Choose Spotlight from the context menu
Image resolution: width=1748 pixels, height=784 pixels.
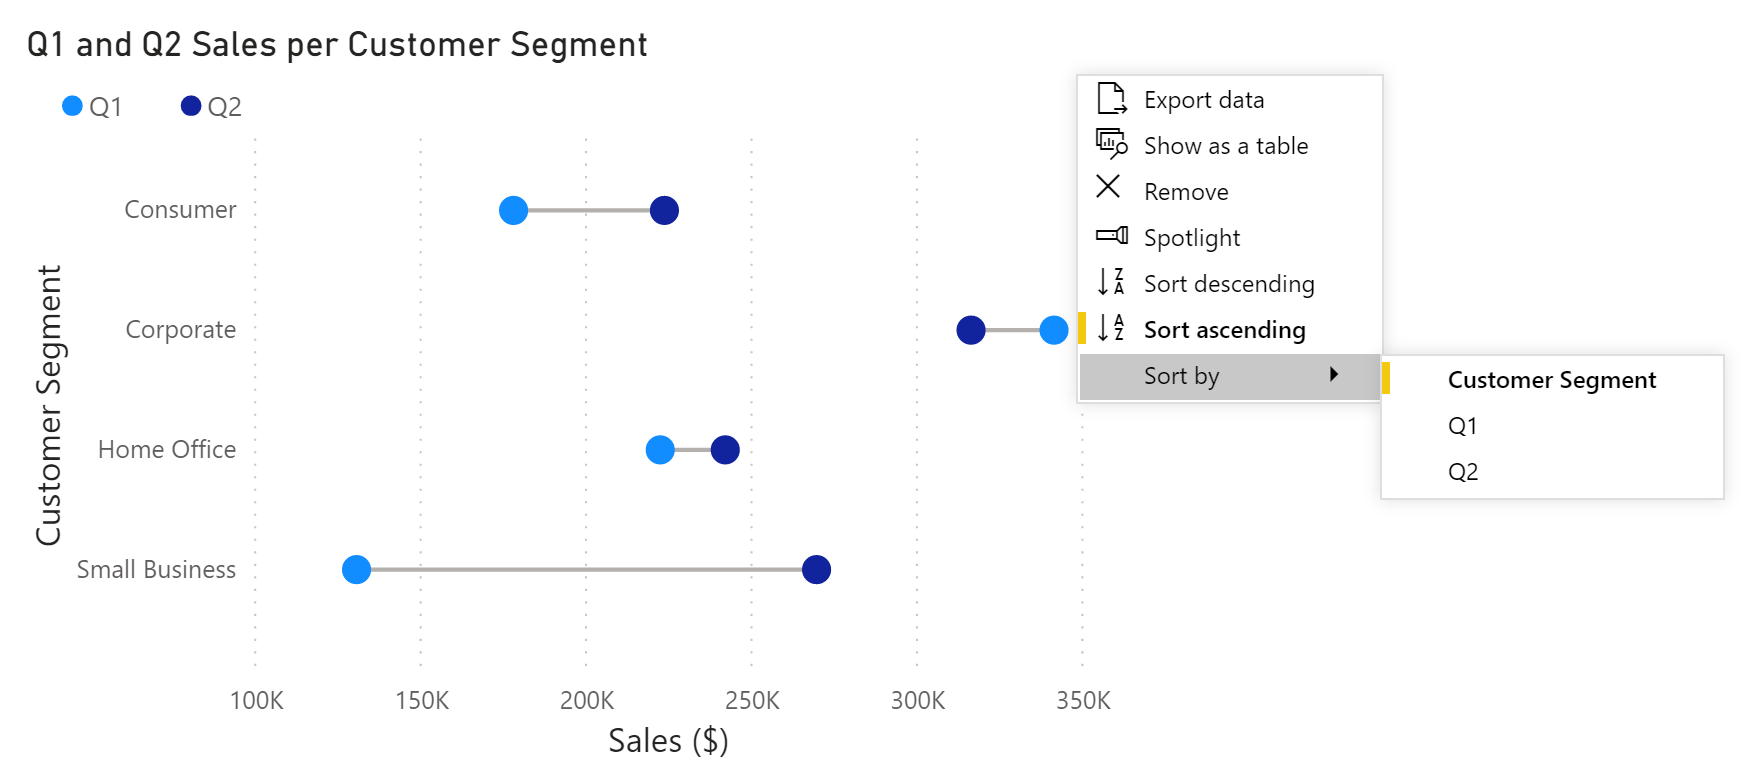click(x=1192, y=237)
